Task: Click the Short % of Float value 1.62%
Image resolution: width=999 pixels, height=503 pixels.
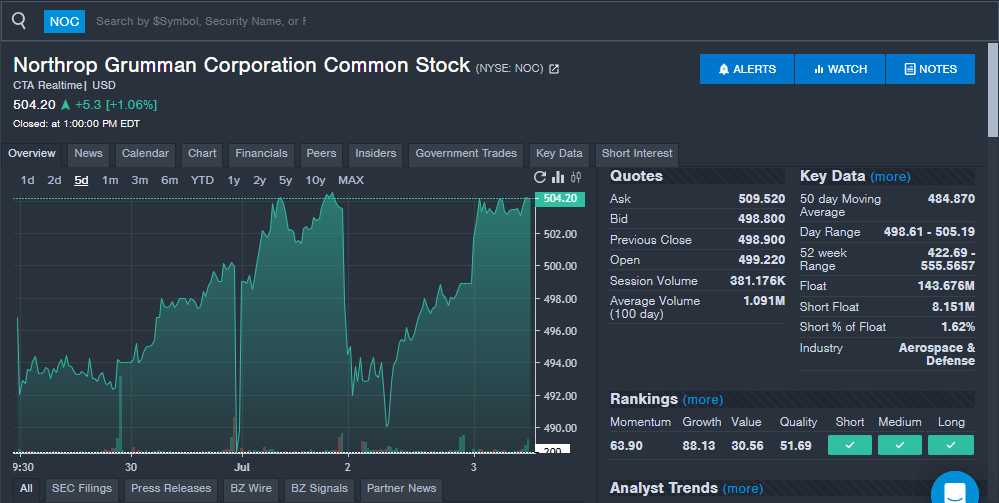Action: (x=958, y=327)
